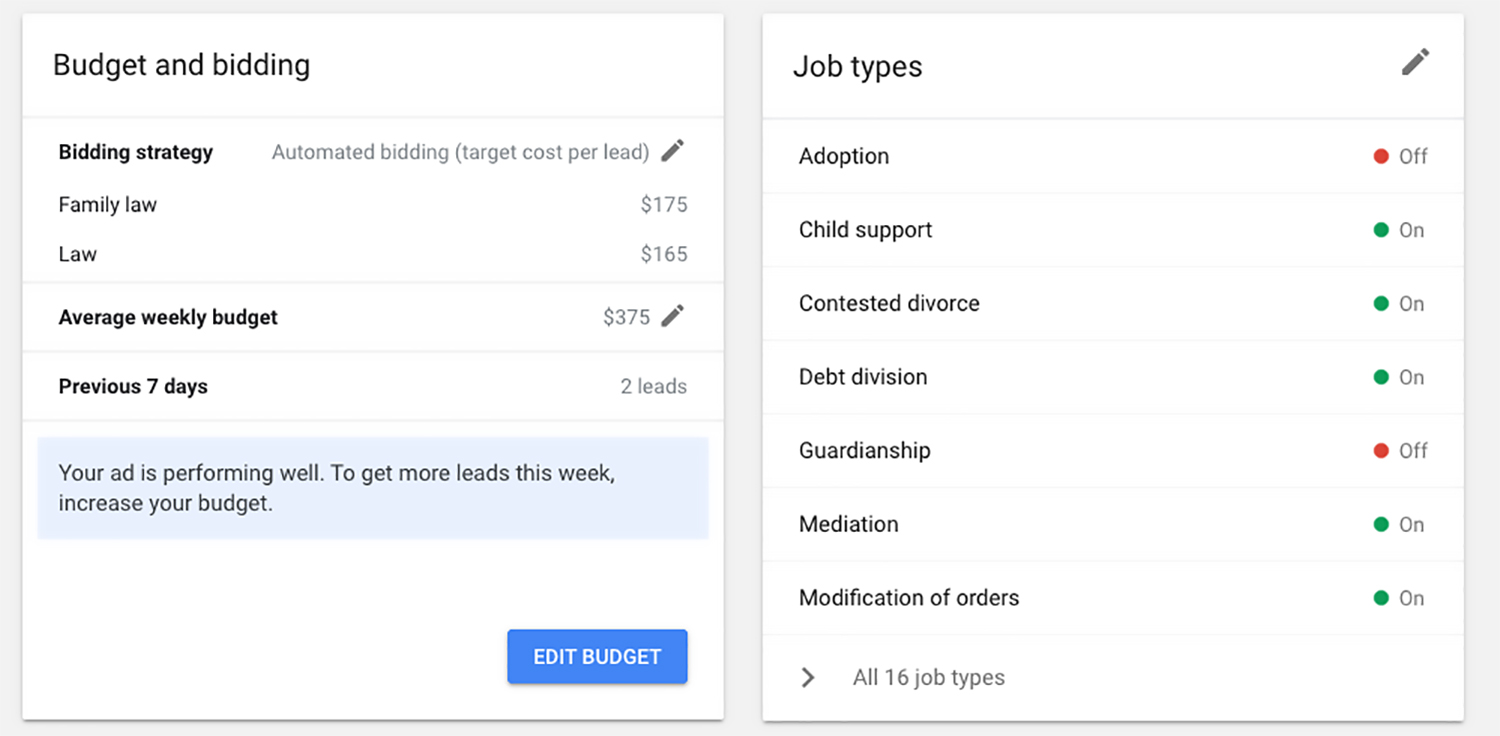Image resolution: width=1500 pixels, height=736 pixels.
Task: Click the blue EDIT BUDGET button
Action: click(597, 657)
